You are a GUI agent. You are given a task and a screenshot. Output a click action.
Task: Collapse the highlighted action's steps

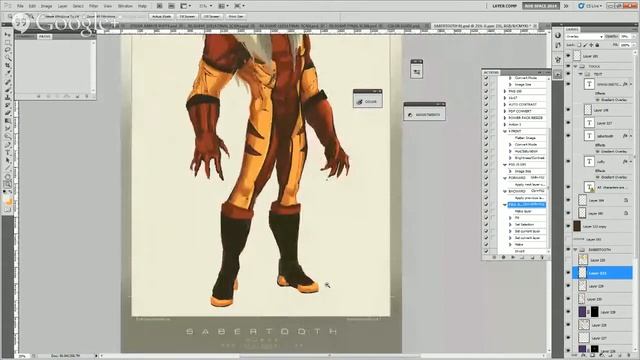point(505,204)
